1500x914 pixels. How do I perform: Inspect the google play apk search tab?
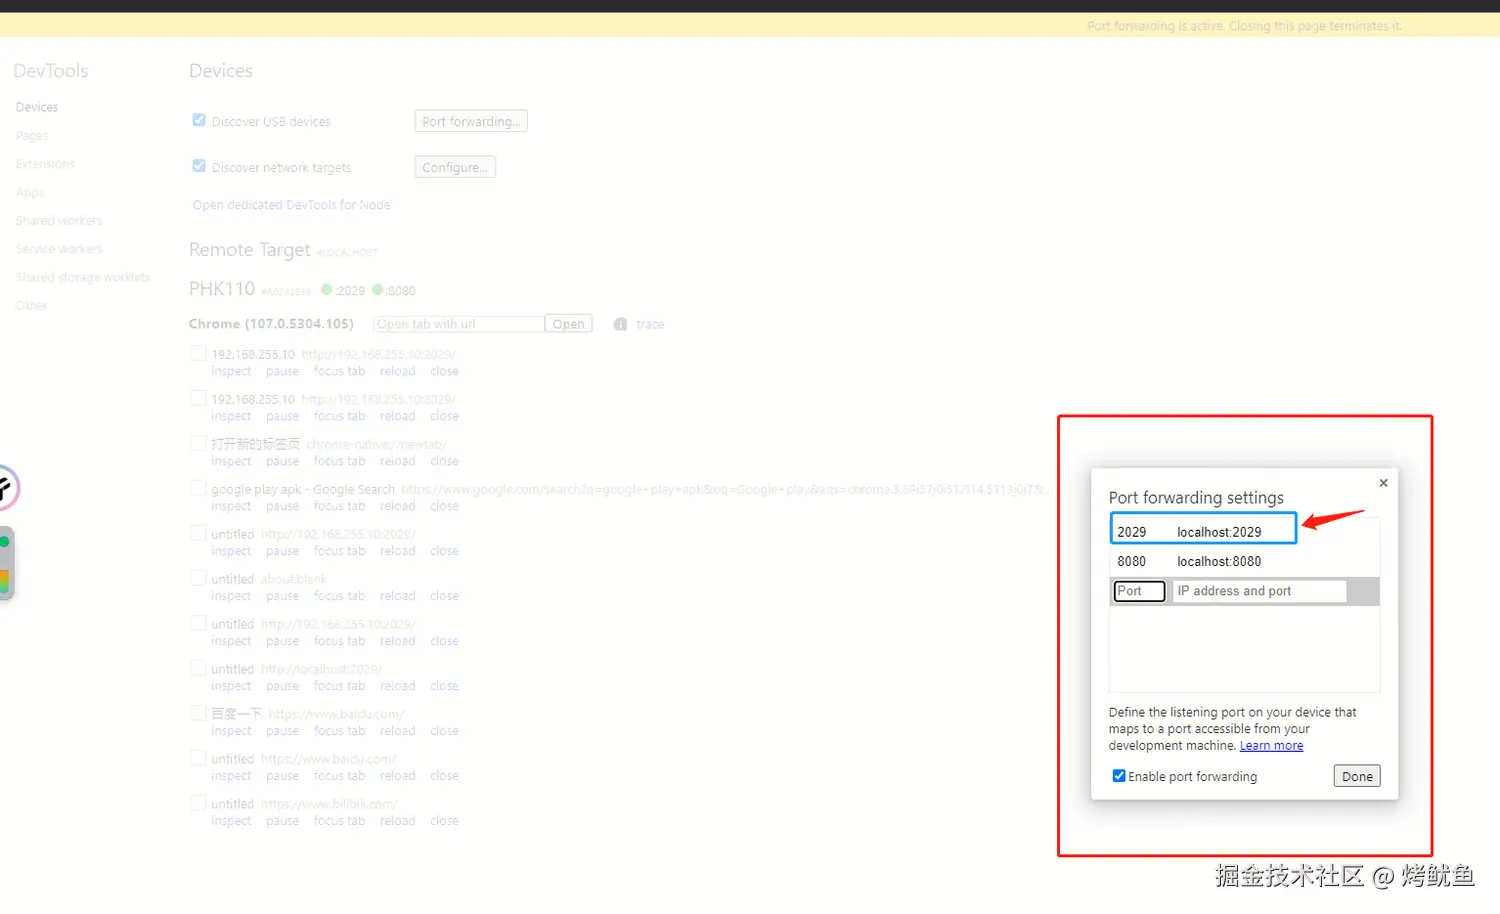click(x=231, y=506)
